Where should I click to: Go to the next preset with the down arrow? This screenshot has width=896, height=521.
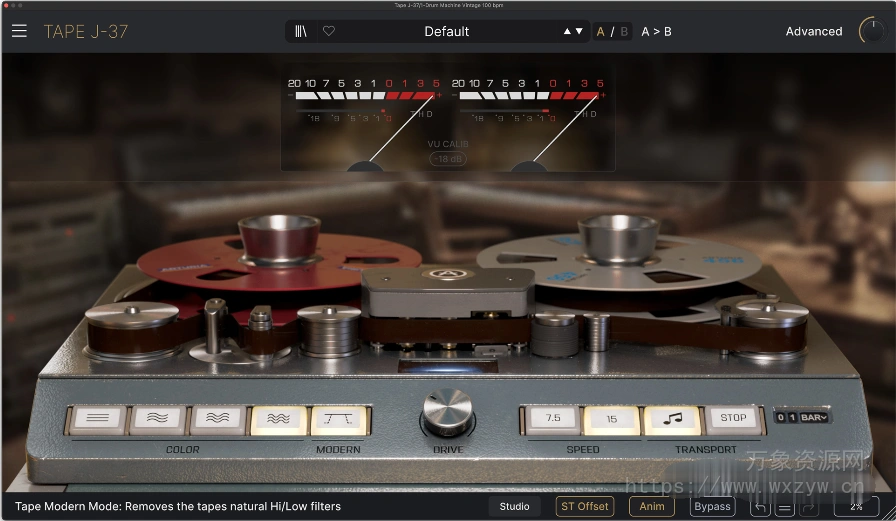[x=579, y=31]
